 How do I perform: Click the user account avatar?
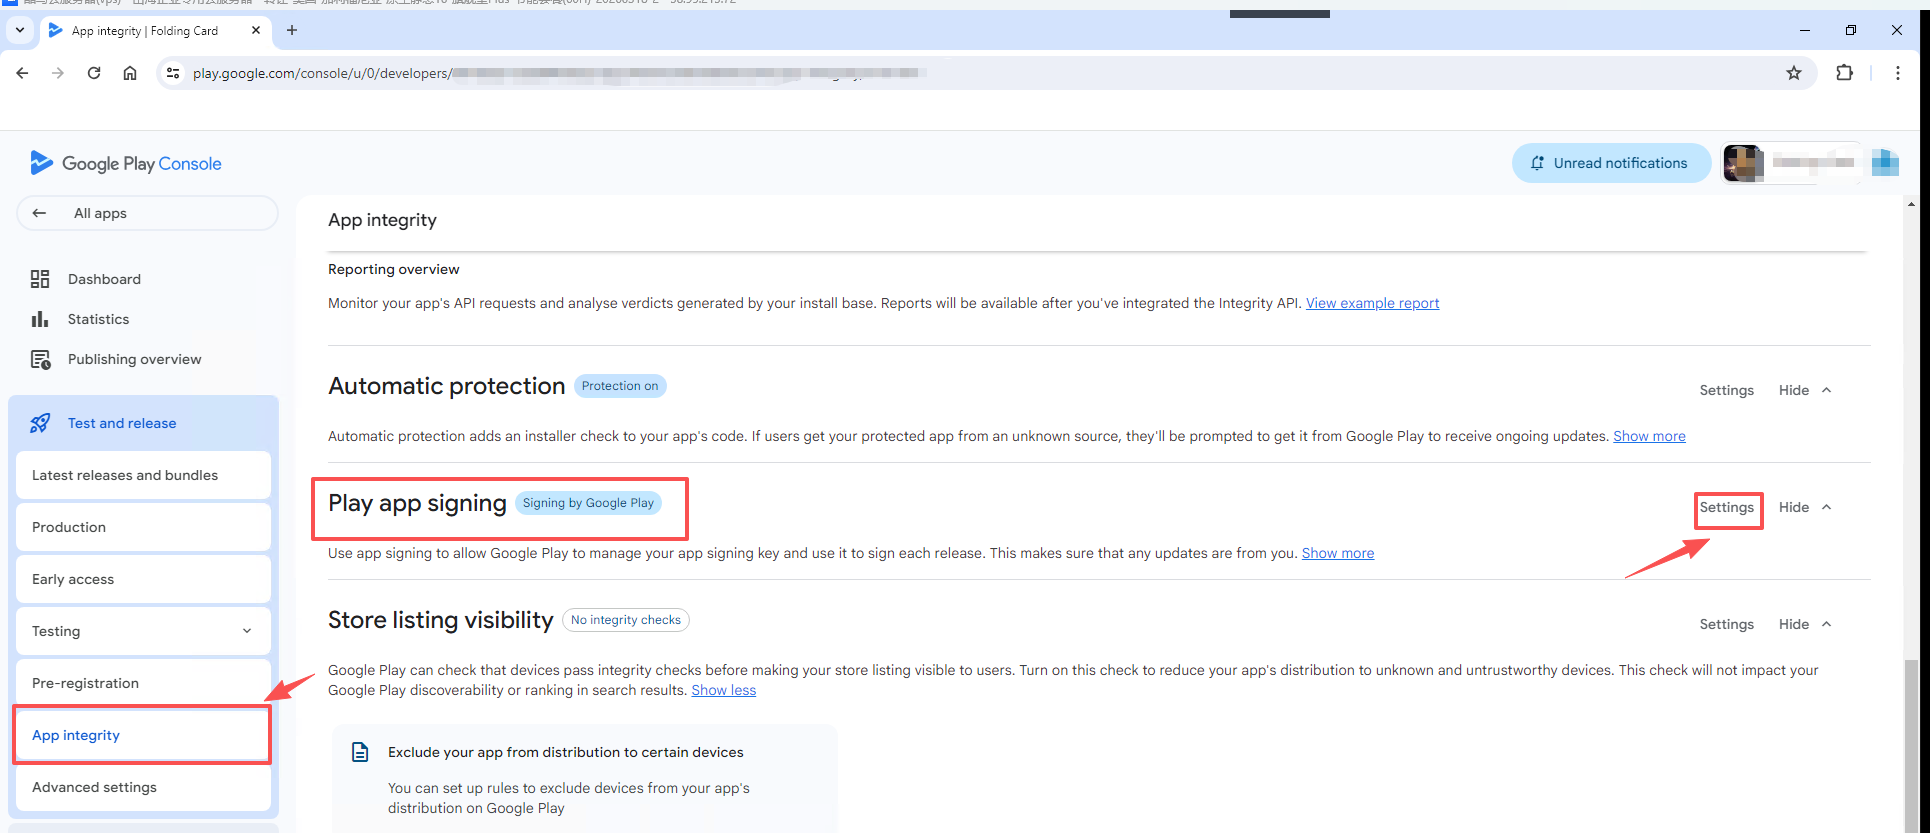(x=1743, y=163)
